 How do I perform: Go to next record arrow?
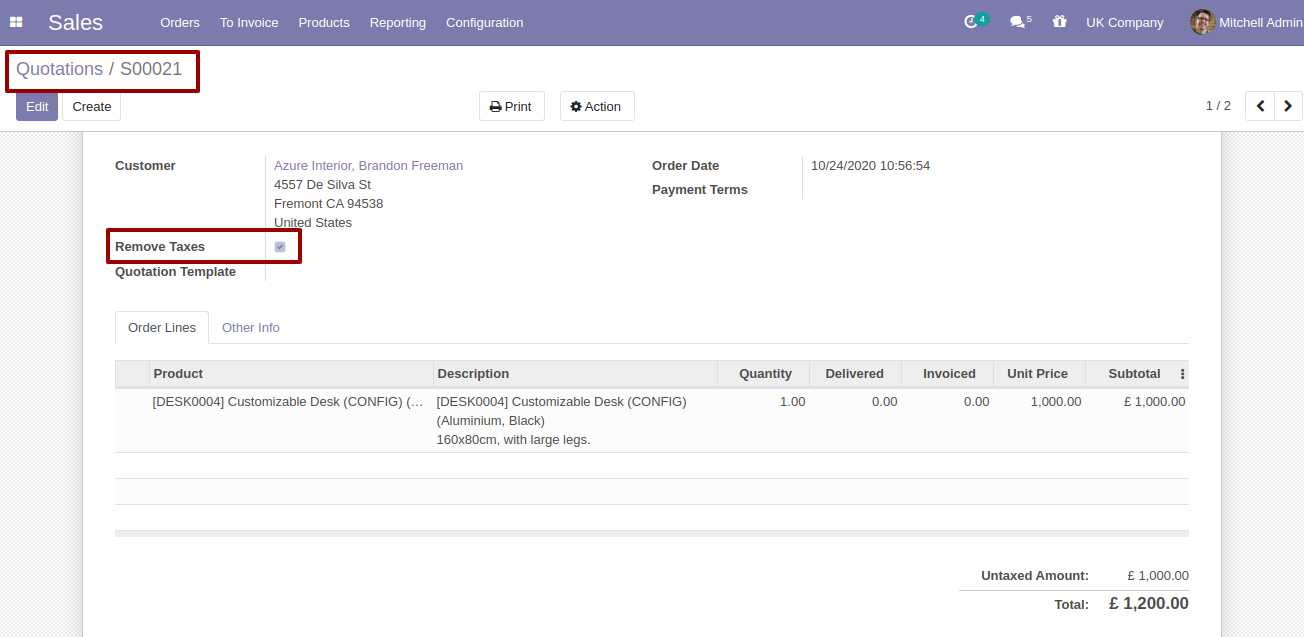(1288, 106)
